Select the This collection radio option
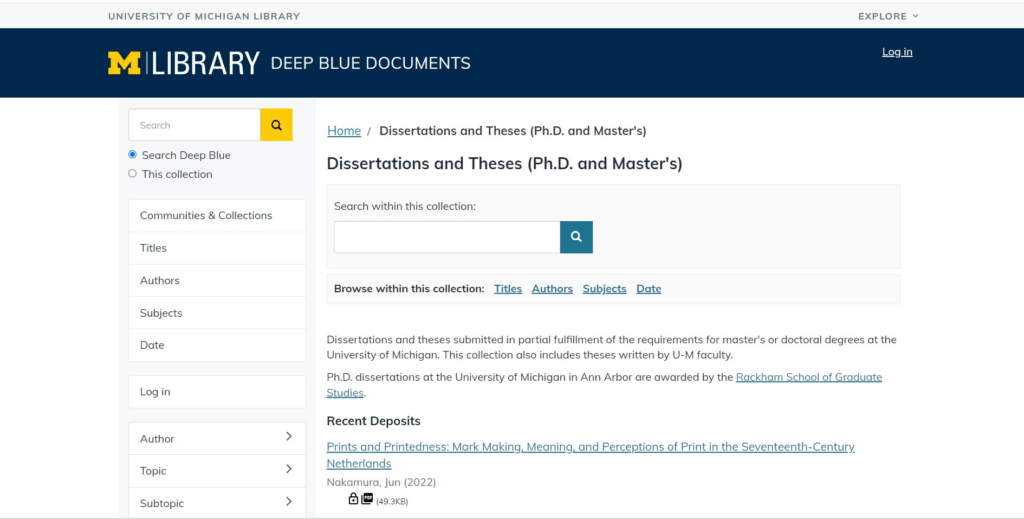This screenshot has height=519, width=1024. coord(133,174)
